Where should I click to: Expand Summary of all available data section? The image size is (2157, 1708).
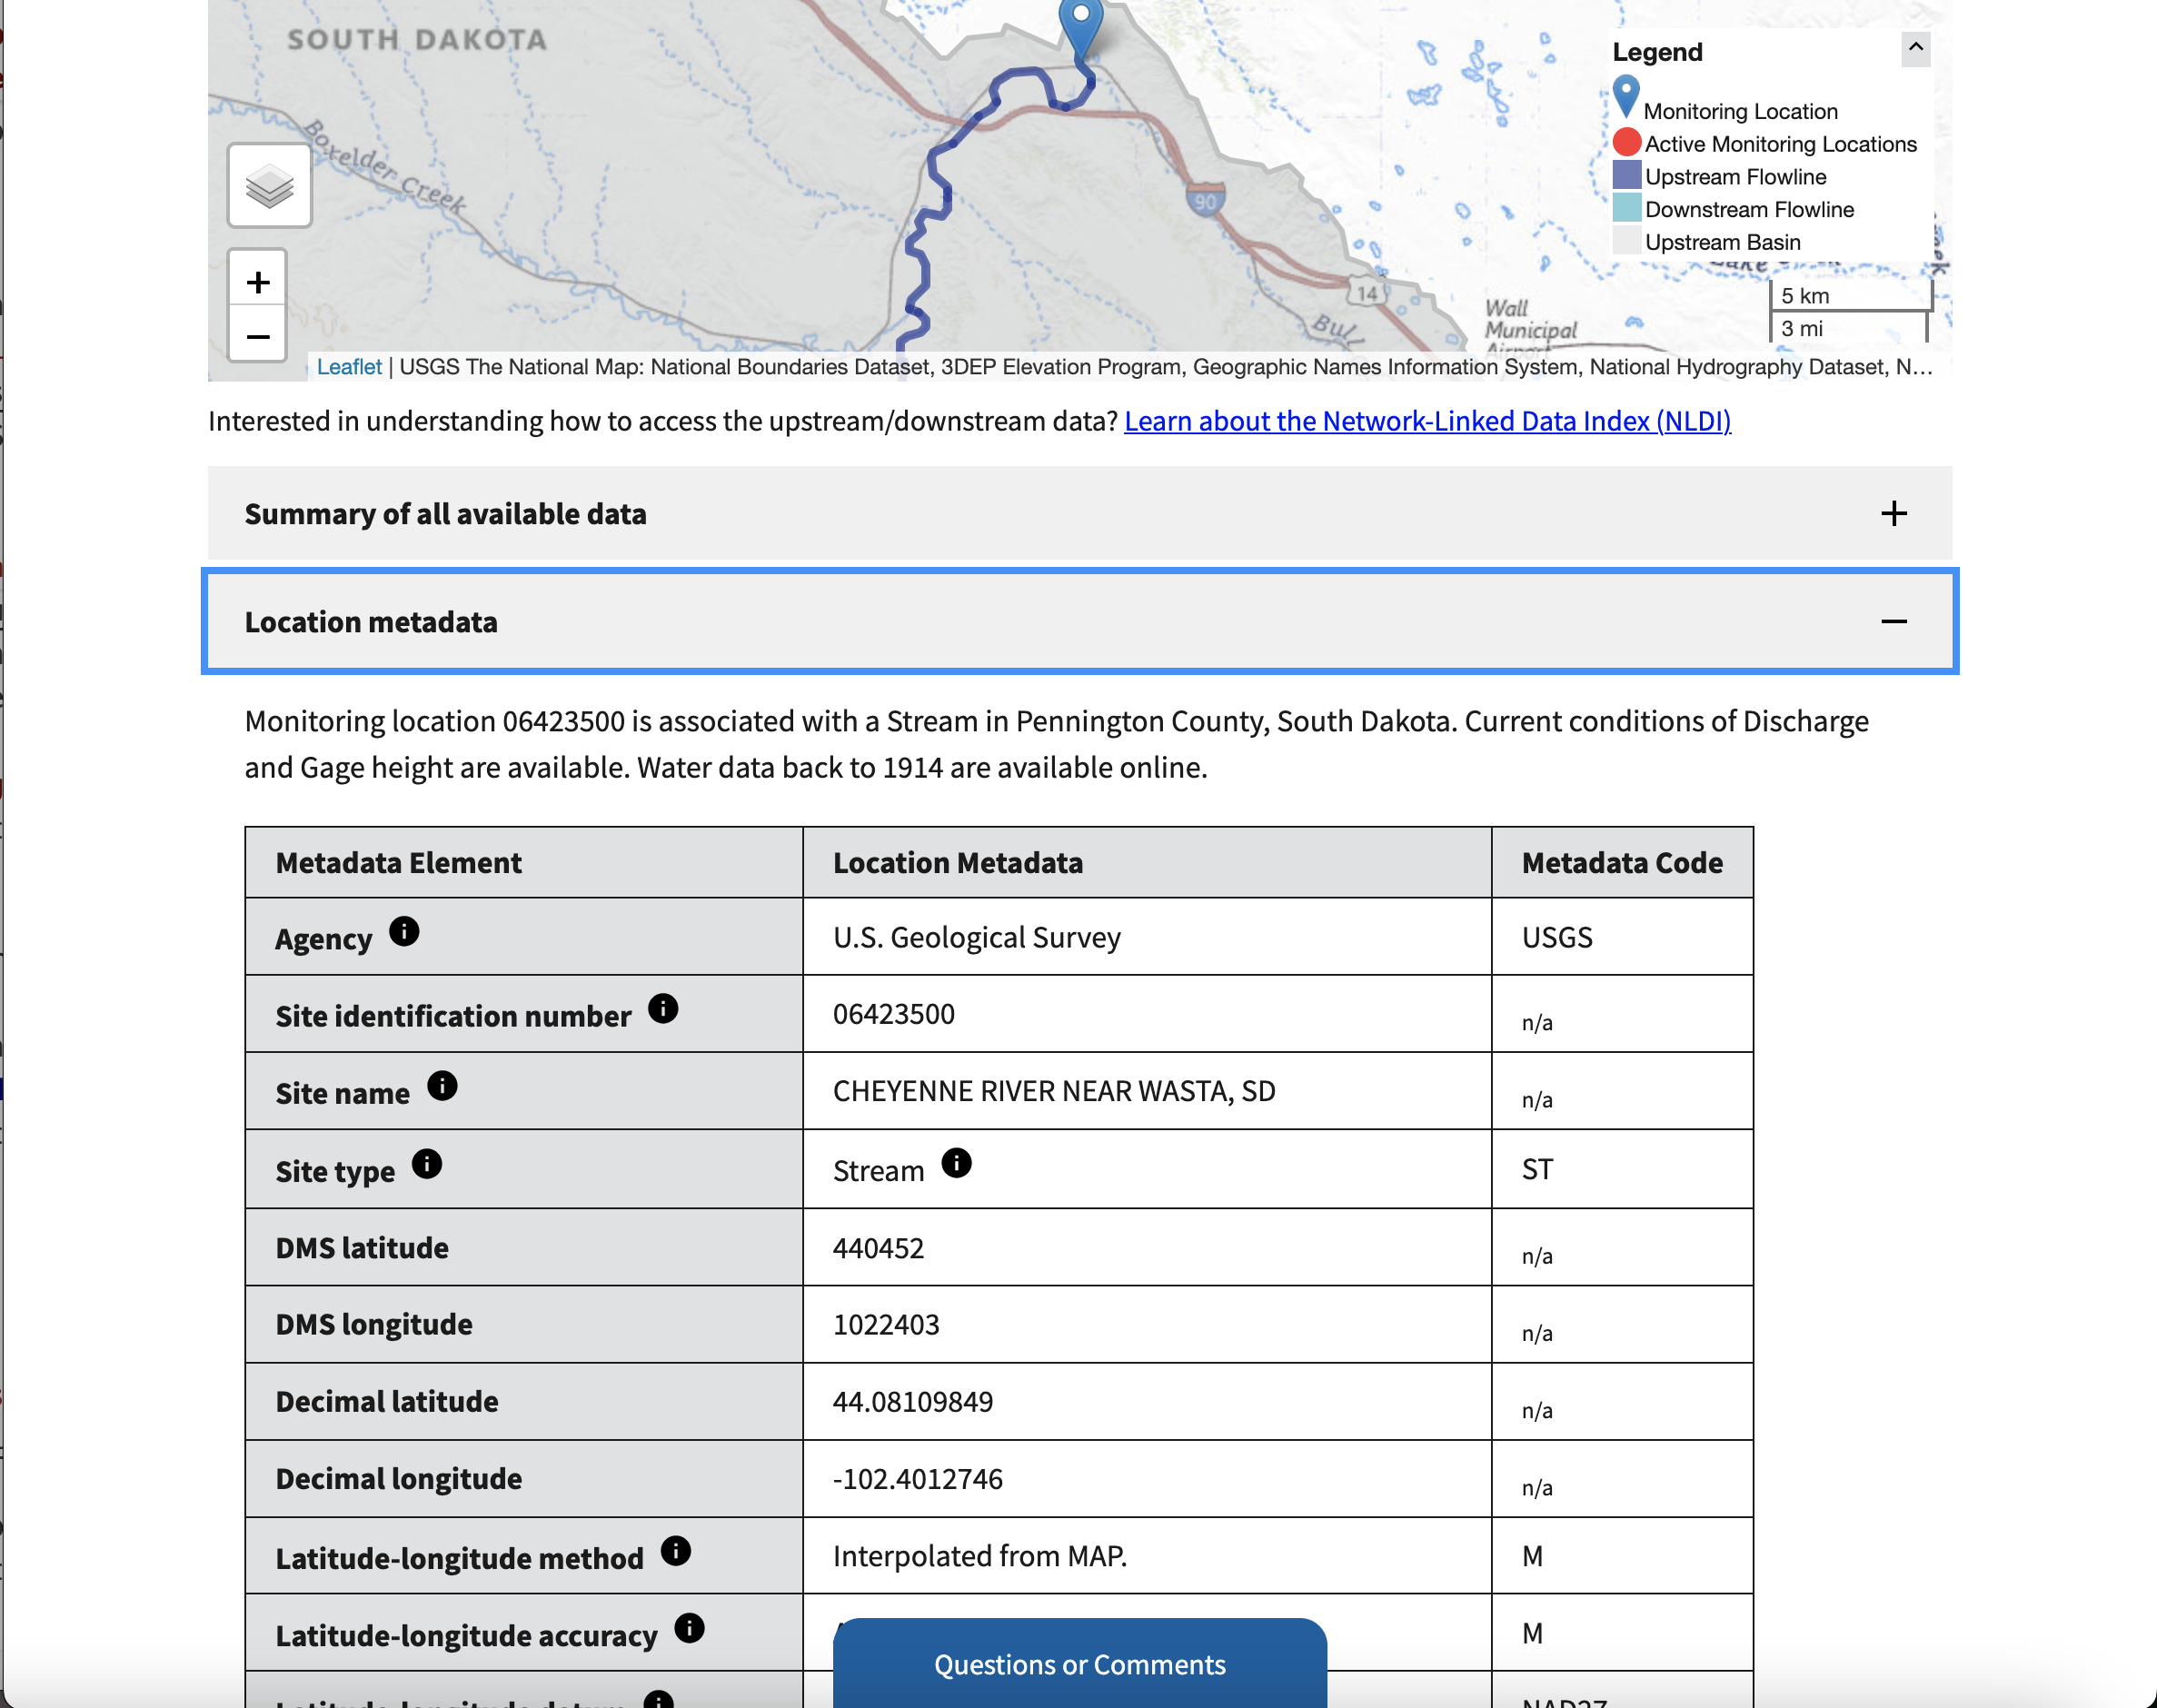[1080, 513]
